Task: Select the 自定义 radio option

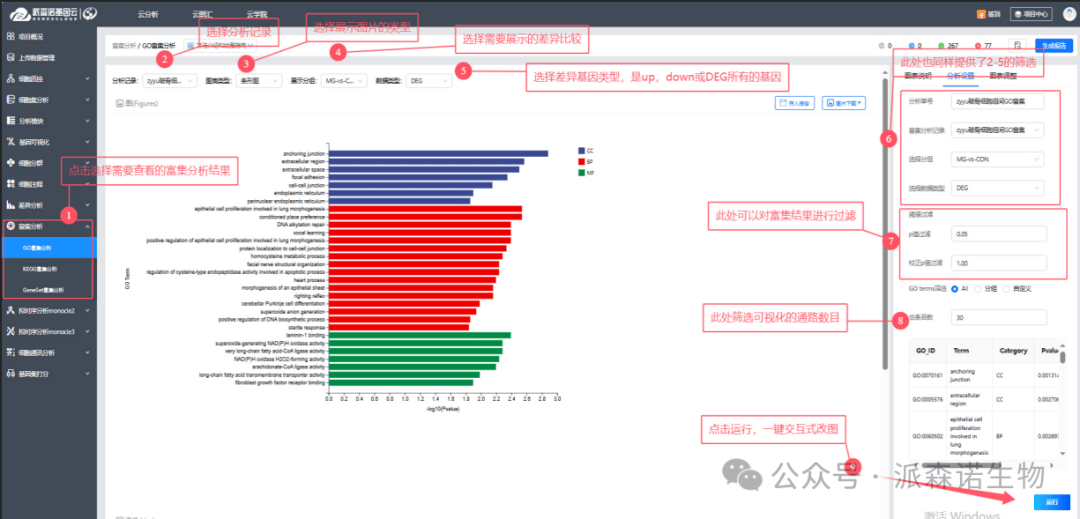Action: (x=1007, y=288)
